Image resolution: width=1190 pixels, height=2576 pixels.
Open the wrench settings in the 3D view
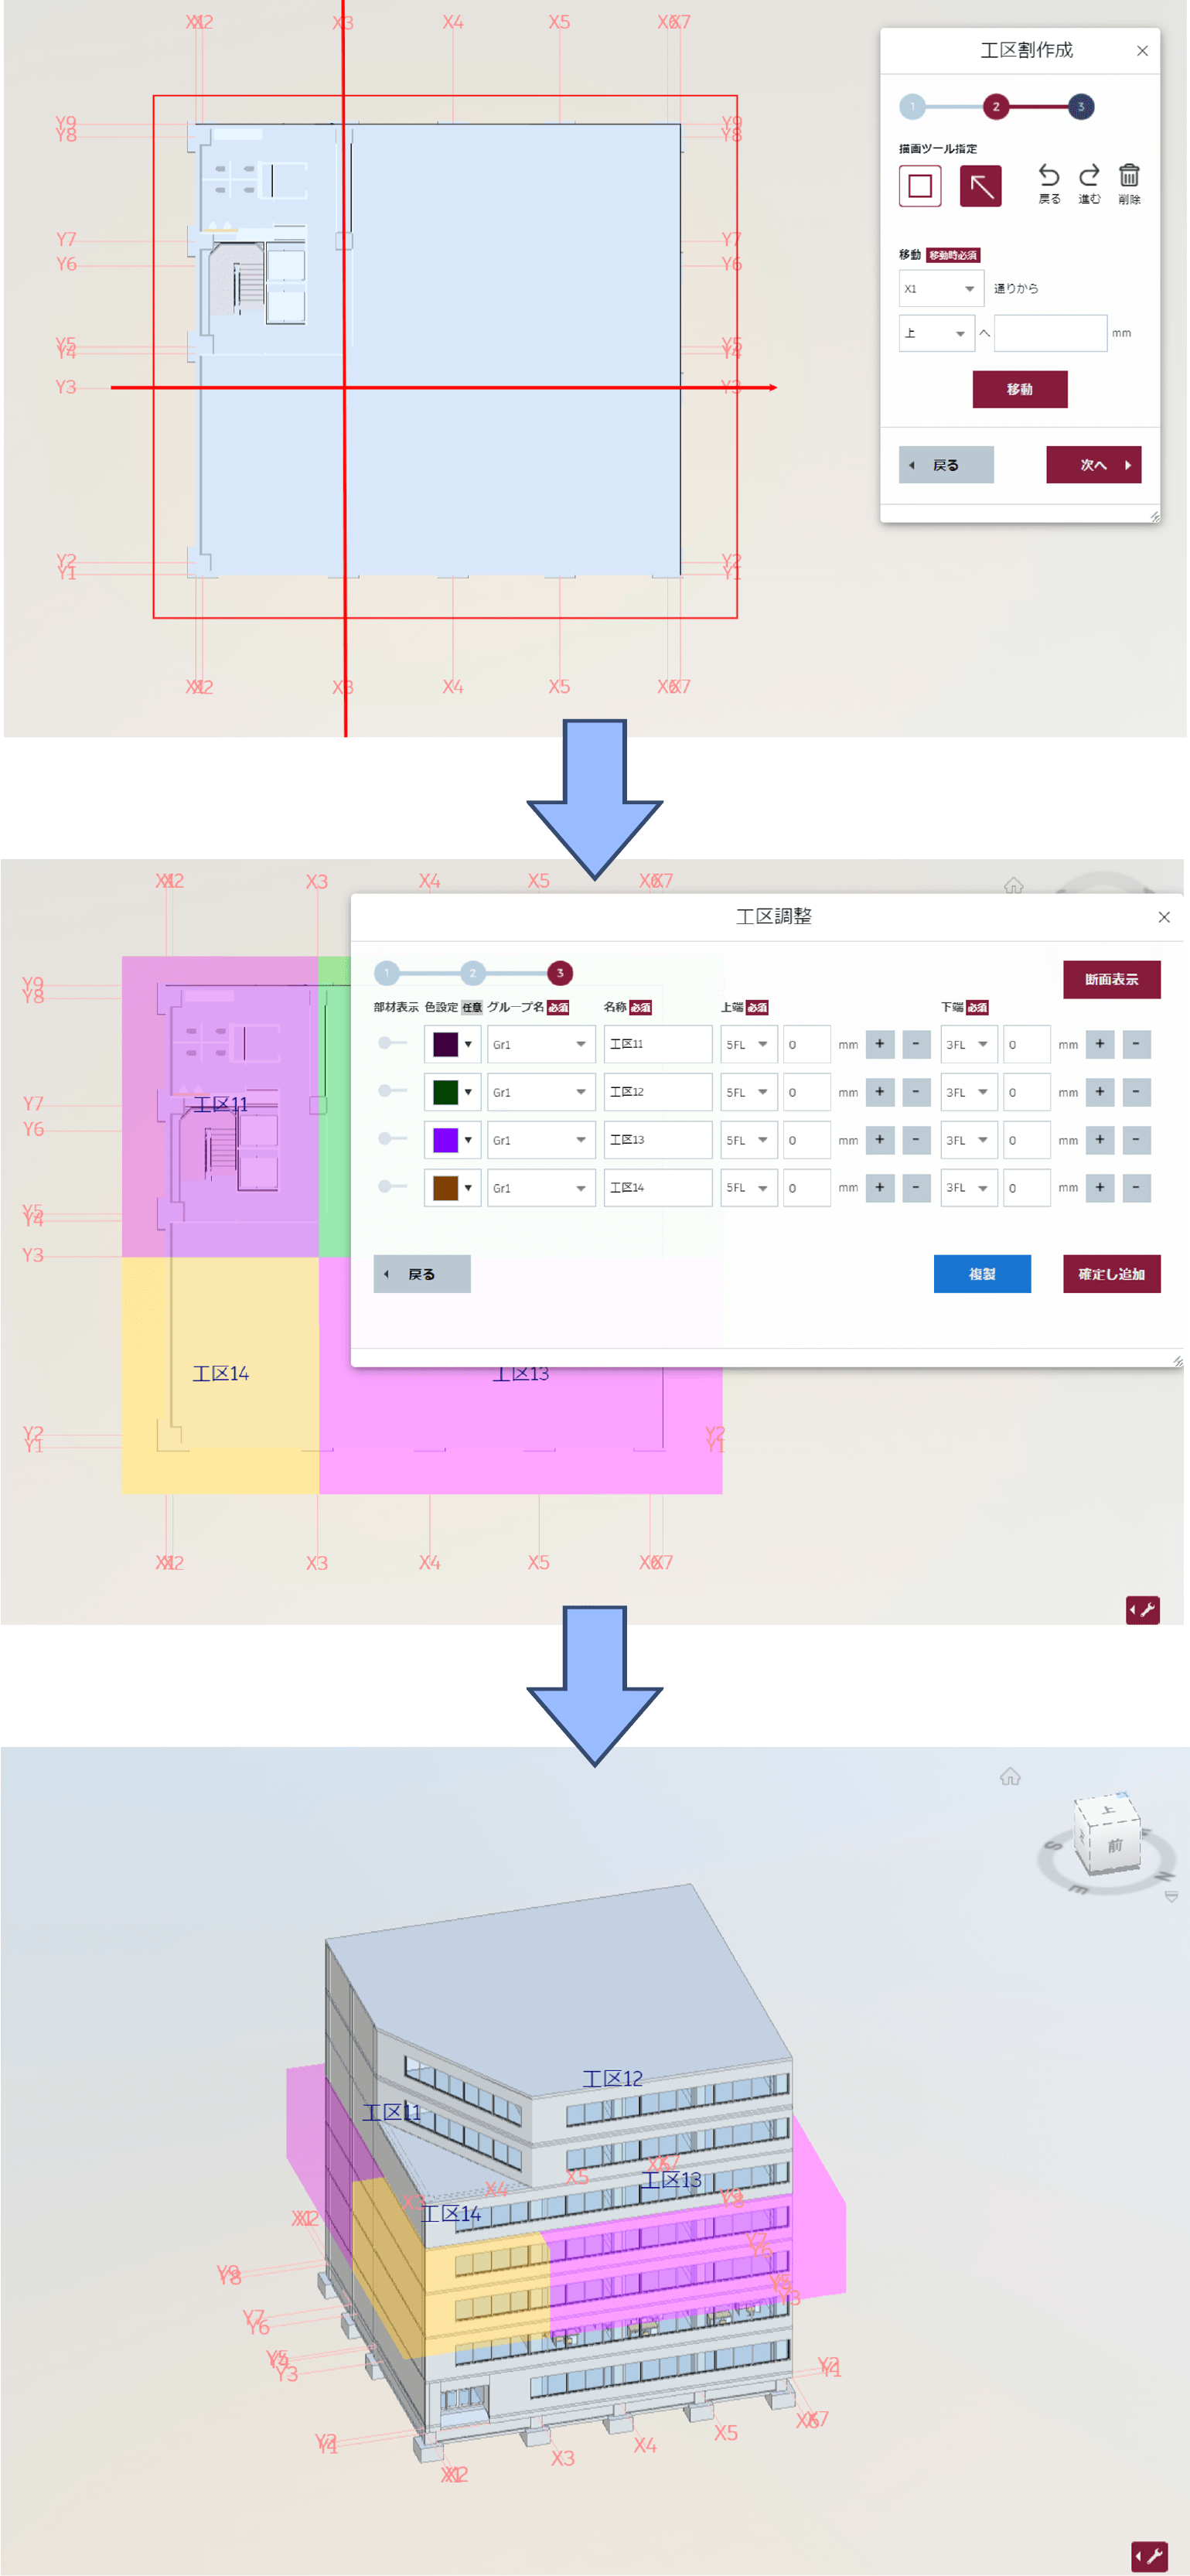(x=1149, y=2556)
